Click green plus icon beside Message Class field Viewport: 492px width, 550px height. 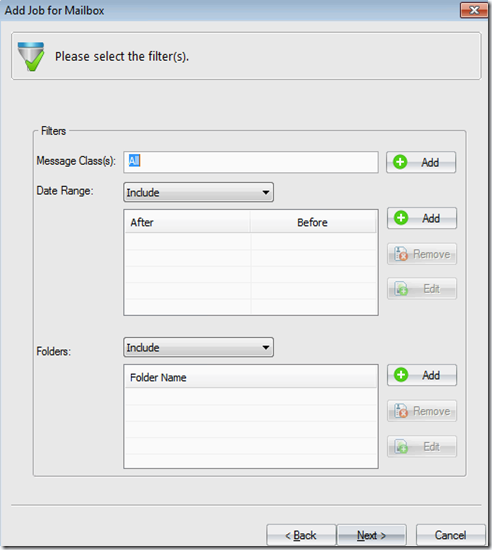[400, 162]
